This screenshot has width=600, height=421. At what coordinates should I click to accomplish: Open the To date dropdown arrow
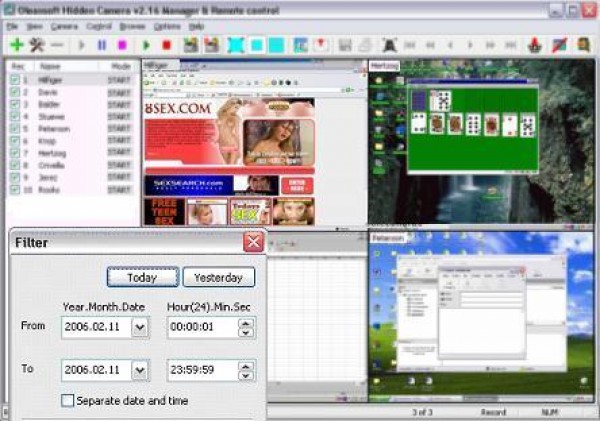[x=140, y=370]
